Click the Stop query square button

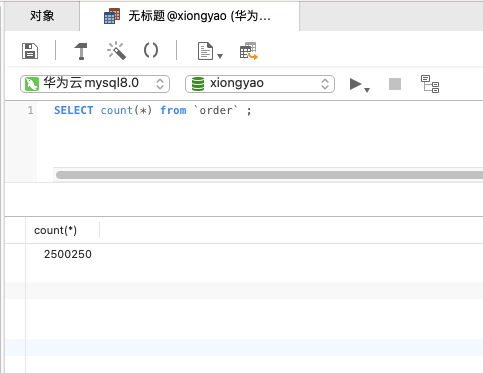pos(395,84)
